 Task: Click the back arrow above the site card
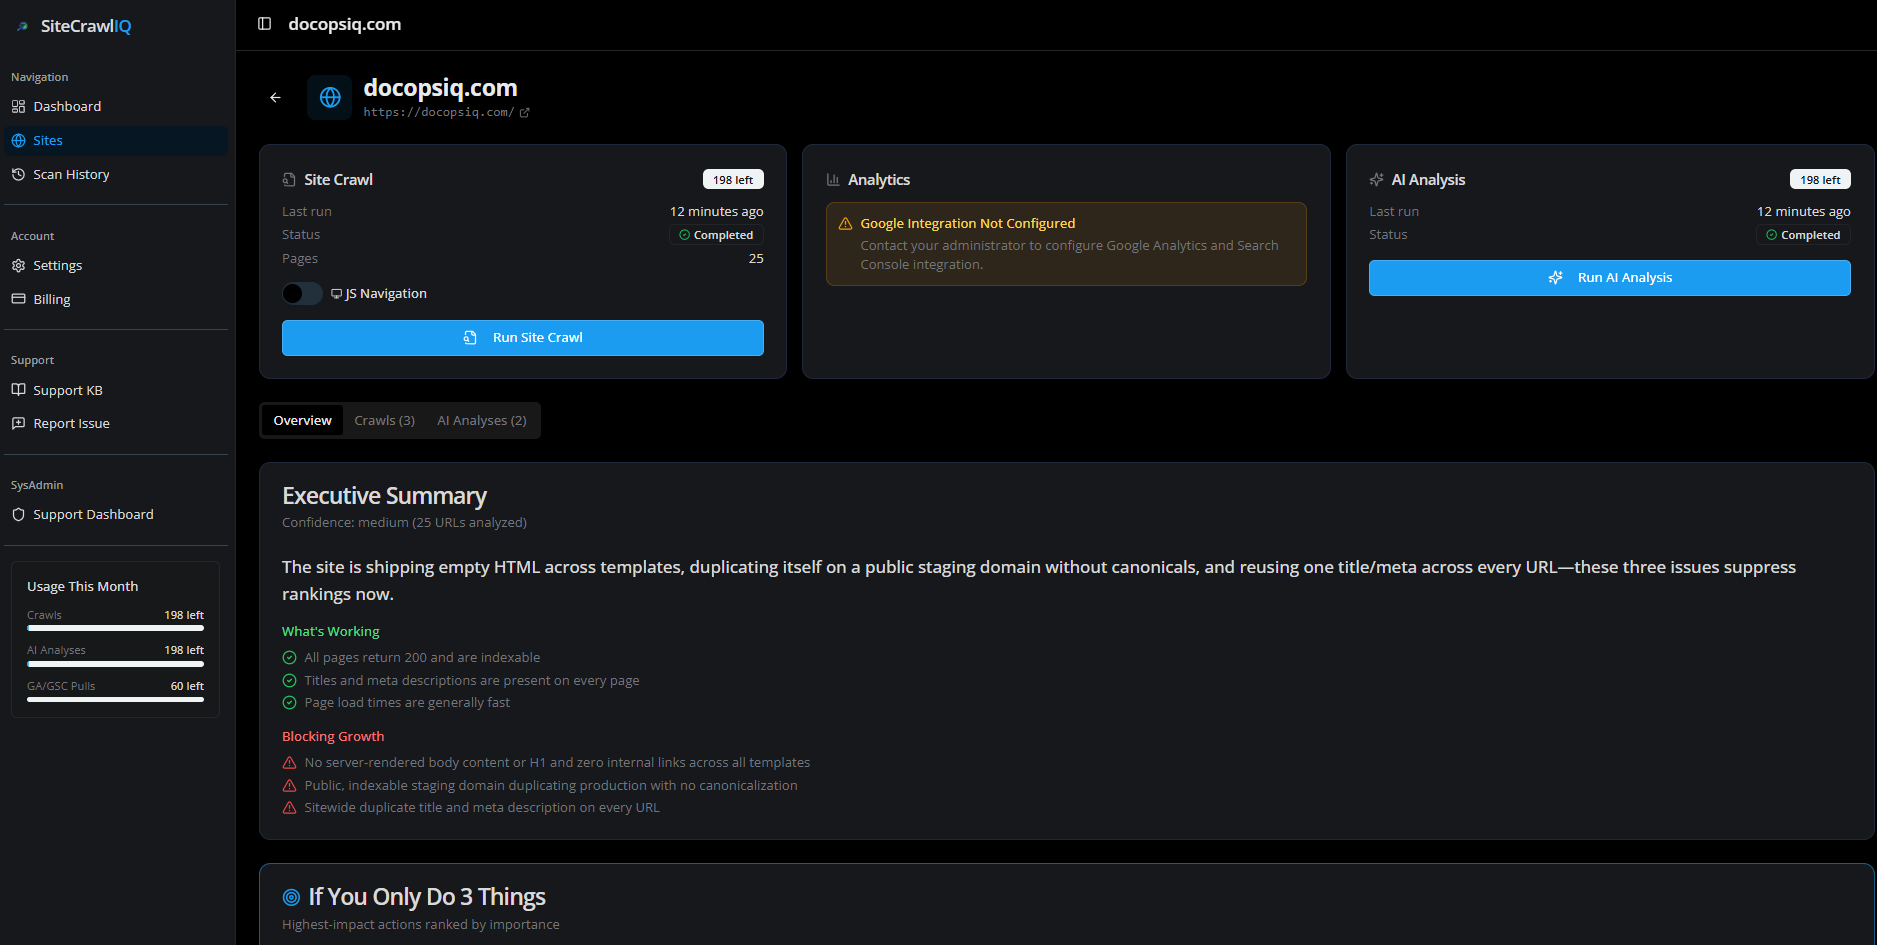pos(275,97)
